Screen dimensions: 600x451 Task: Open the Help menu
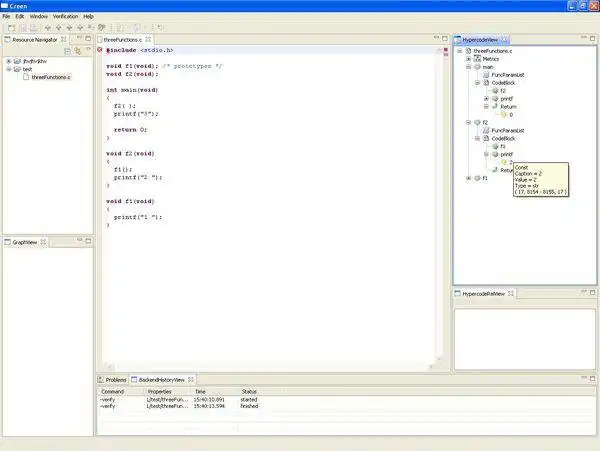click(88, 16)
